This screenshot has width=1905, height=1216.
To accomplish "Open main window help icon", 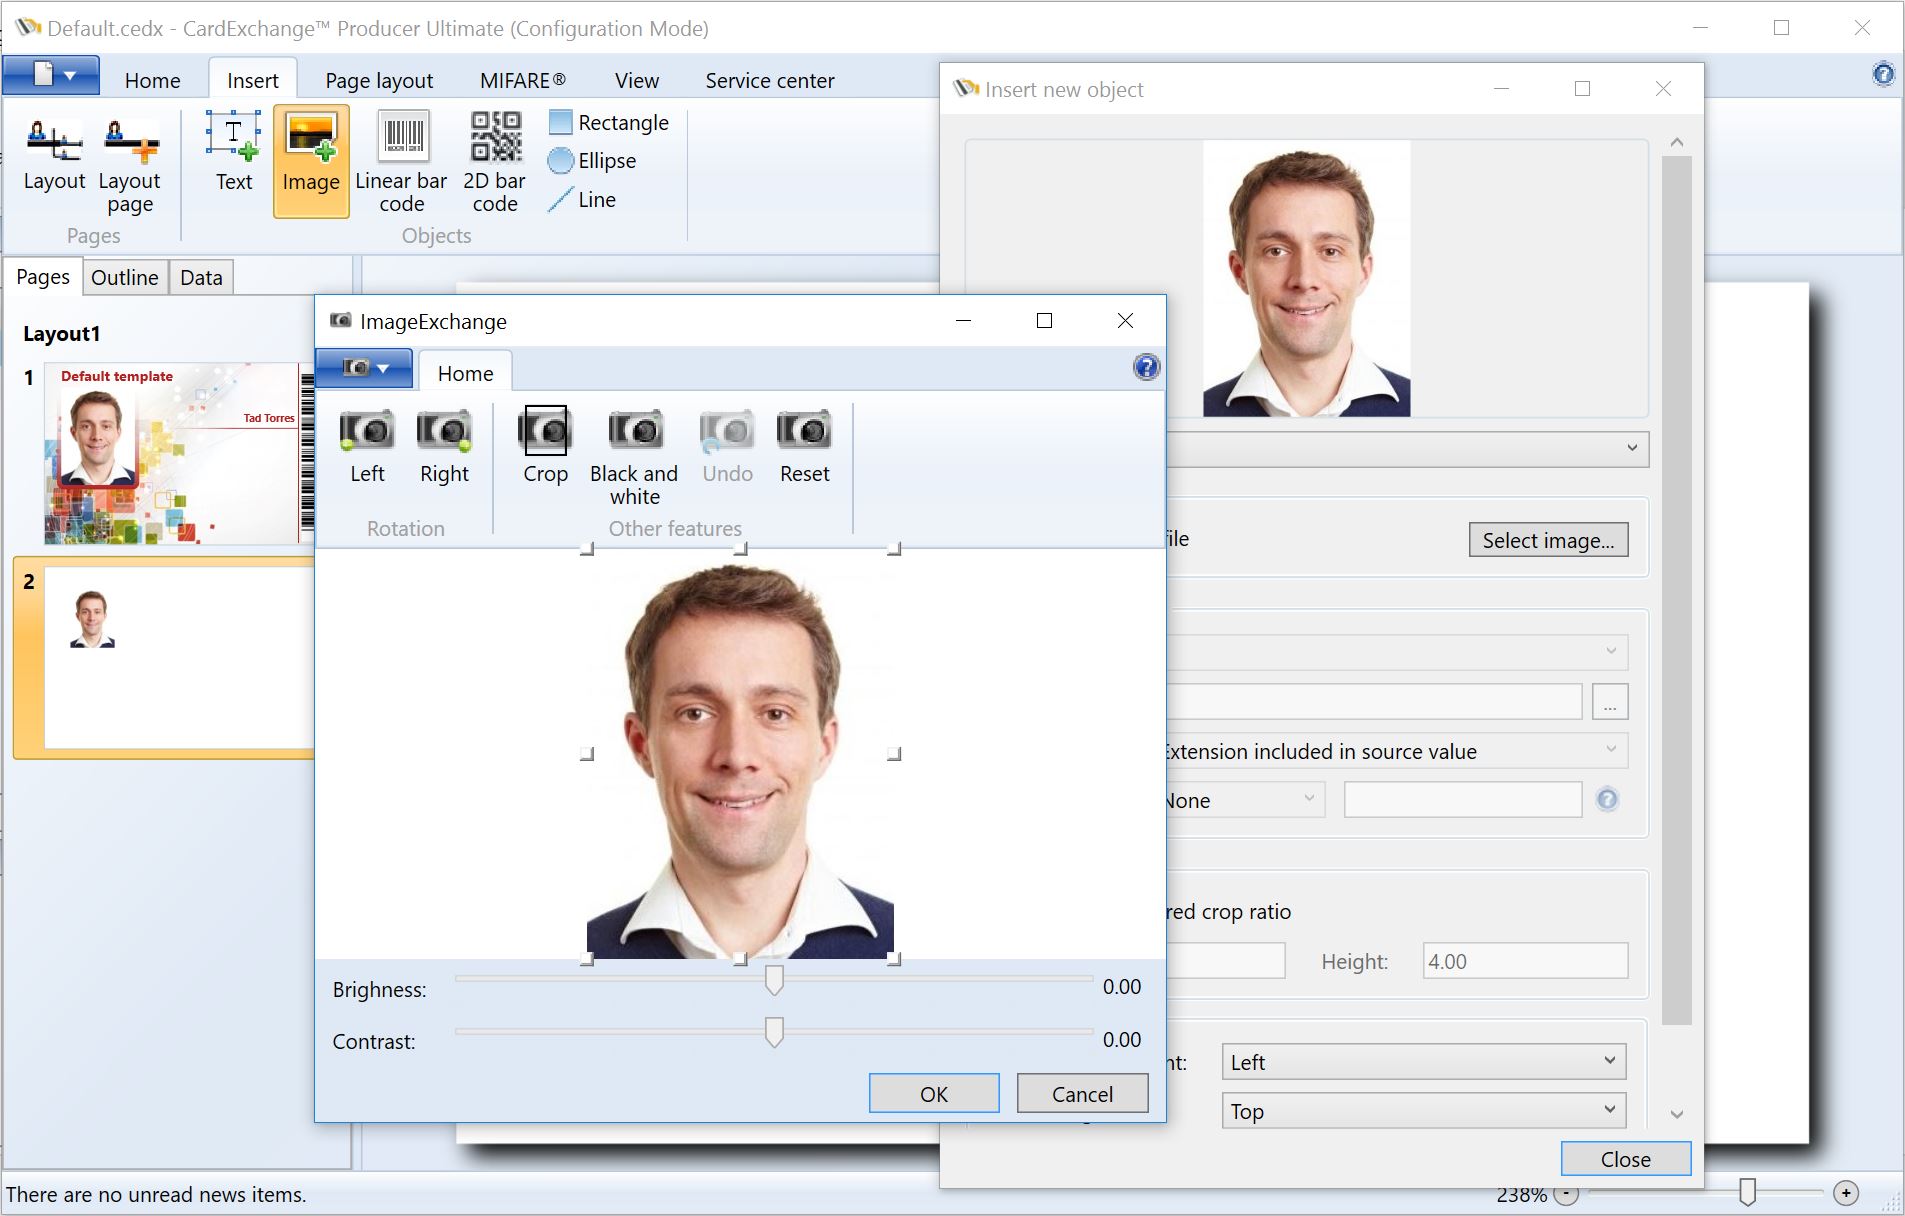I will pos(1883,74).
